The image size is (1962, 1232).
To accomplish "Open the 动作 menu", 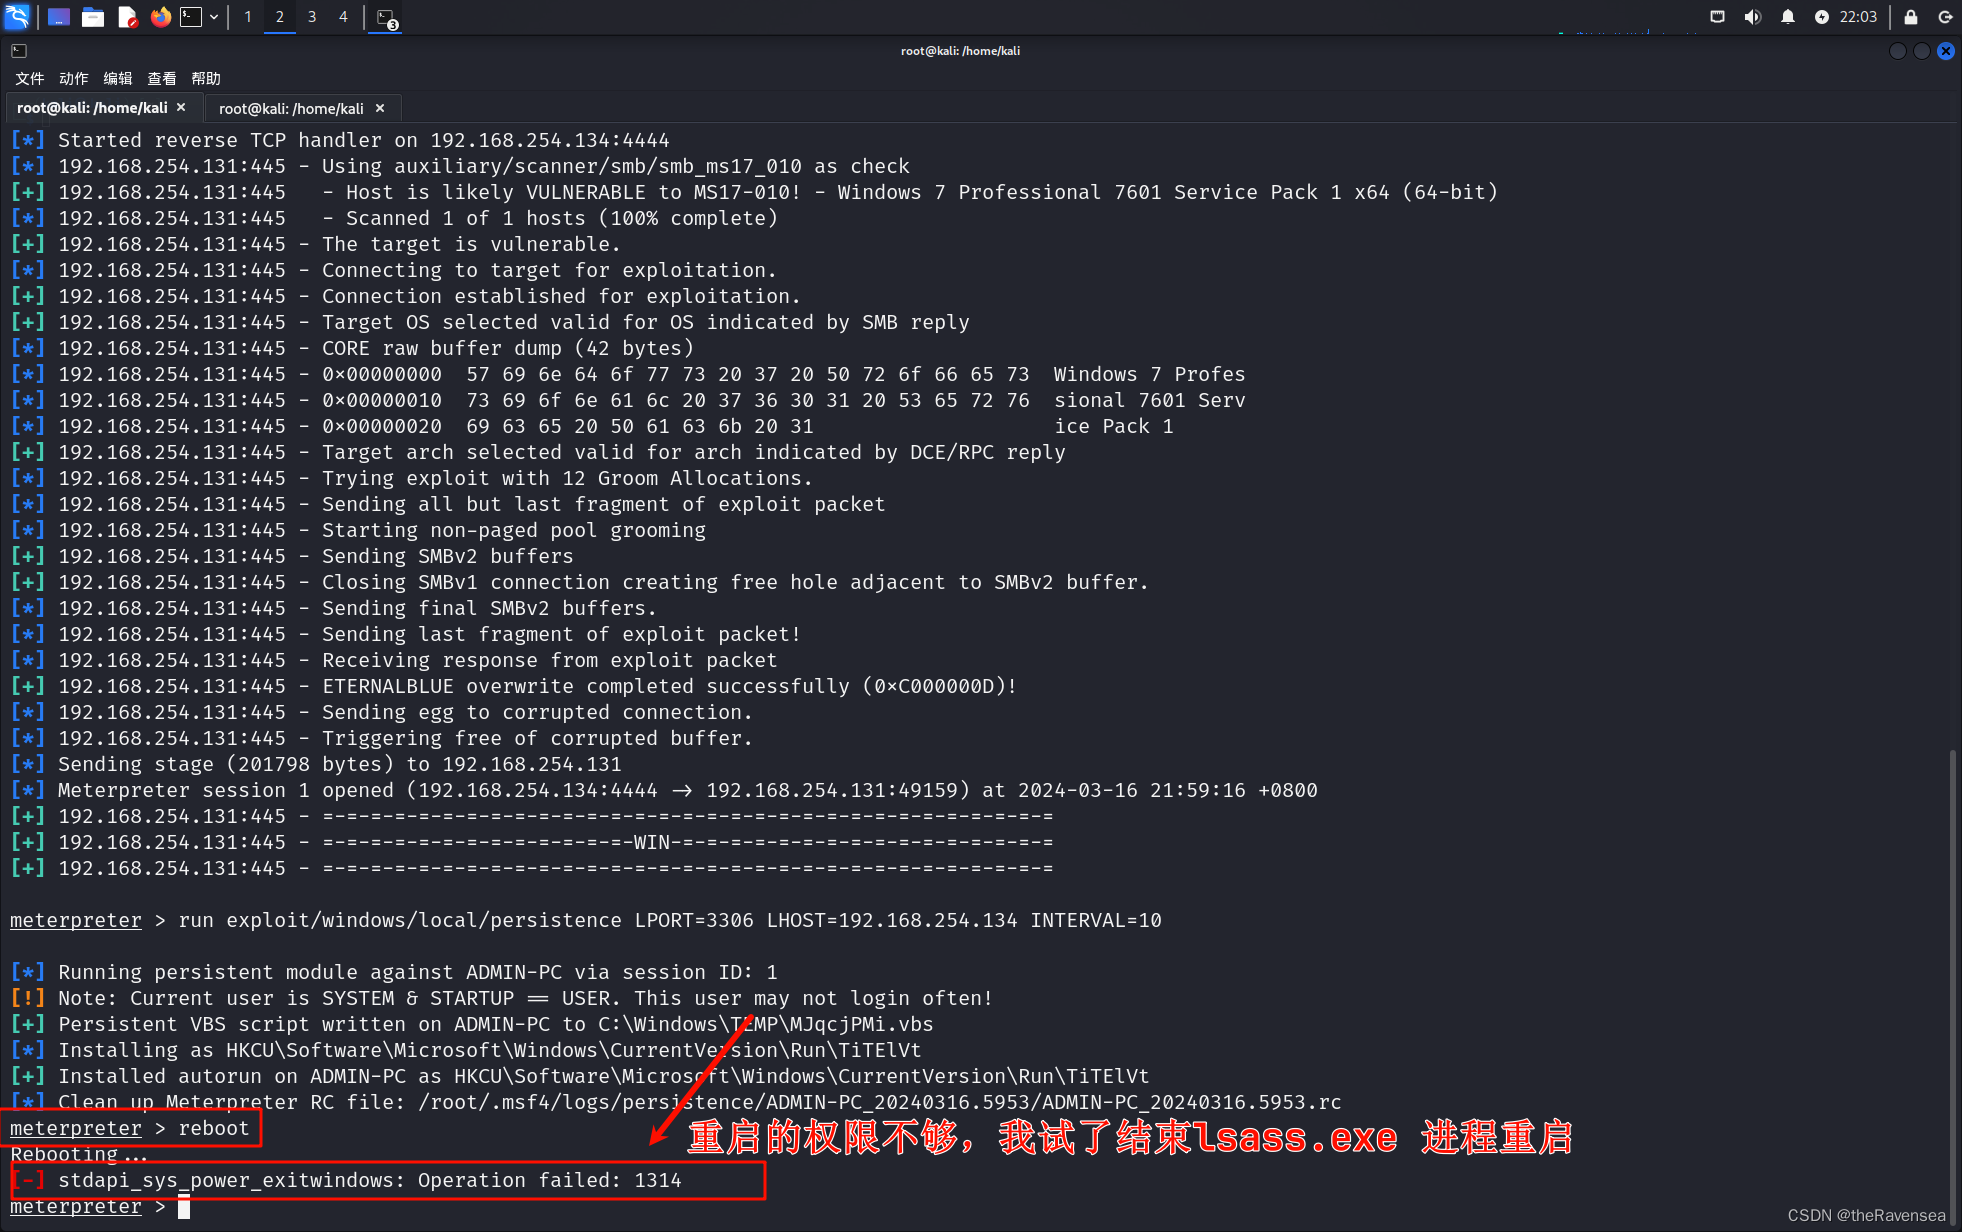I will 74,78.
